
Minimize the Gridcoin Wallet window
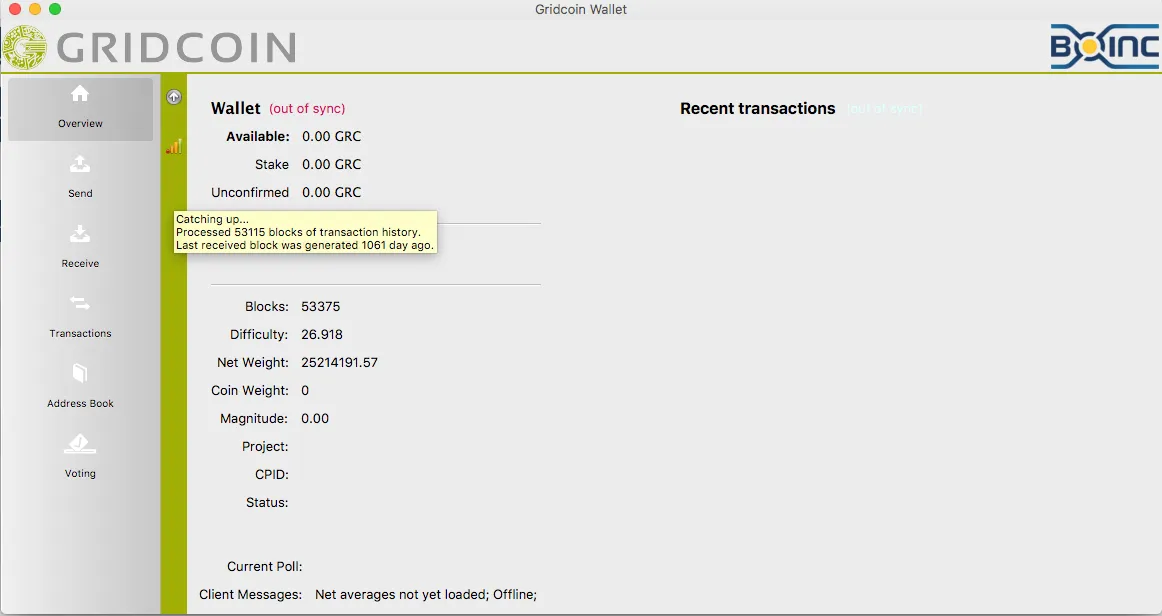(34, 9)
